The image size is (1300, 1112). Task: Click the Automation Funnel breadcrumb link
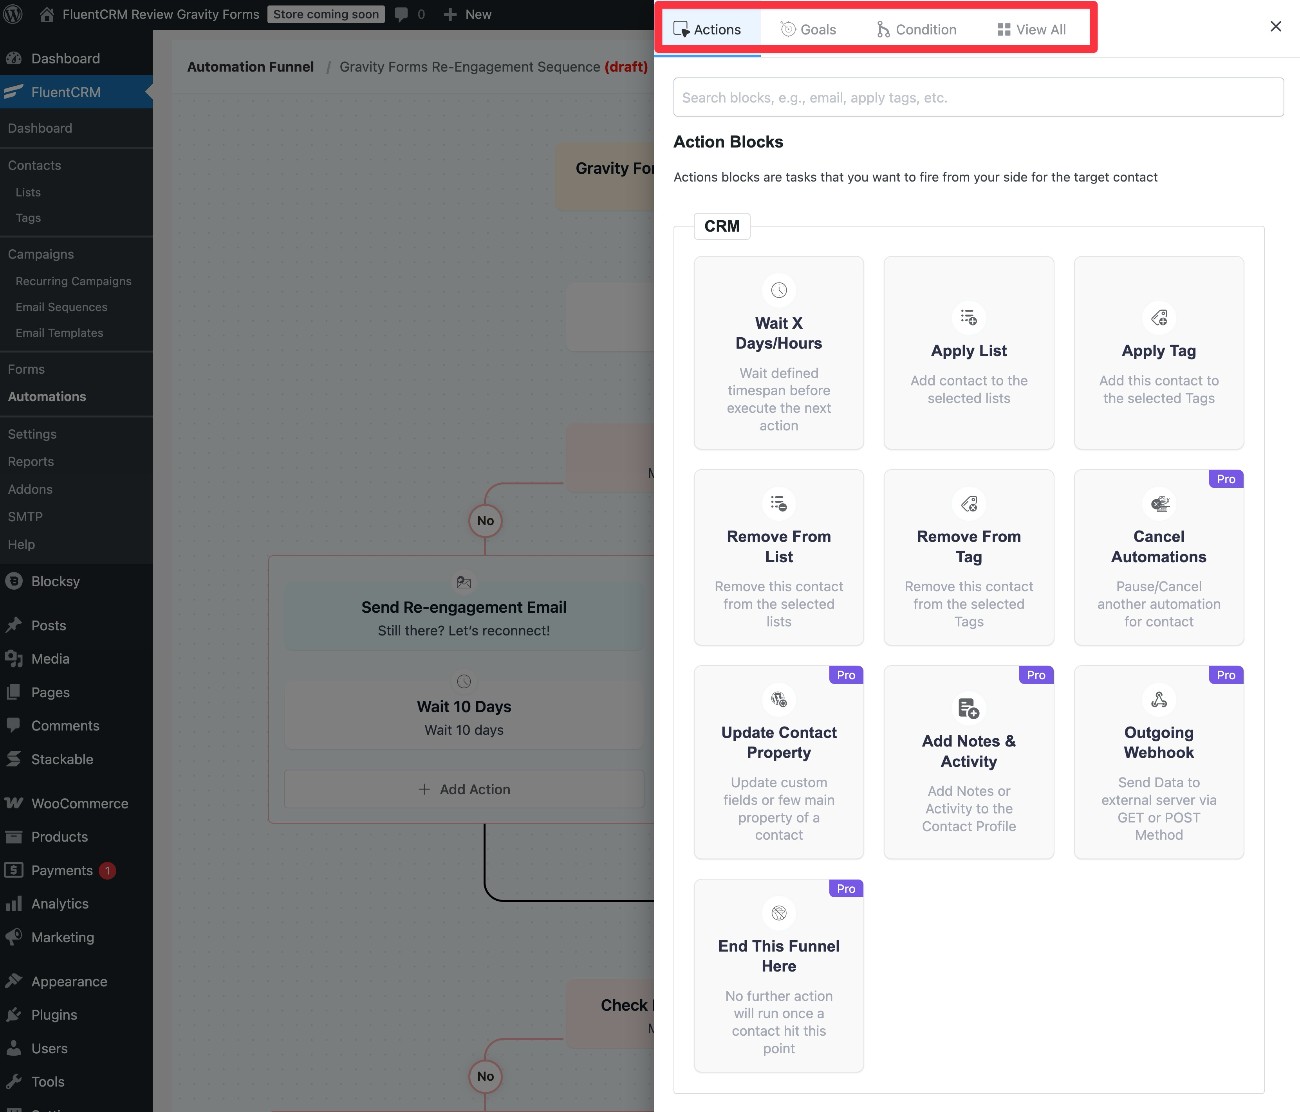click(x=250, y=67)
